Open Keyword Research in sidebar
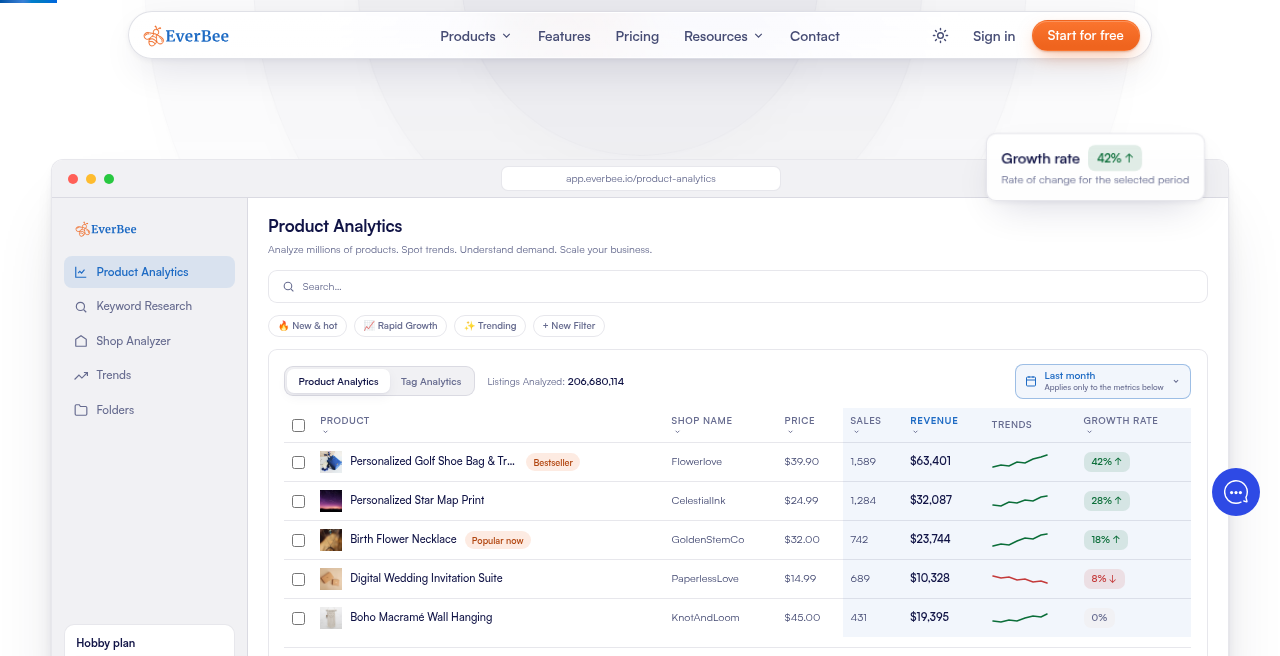 [150, 307]
